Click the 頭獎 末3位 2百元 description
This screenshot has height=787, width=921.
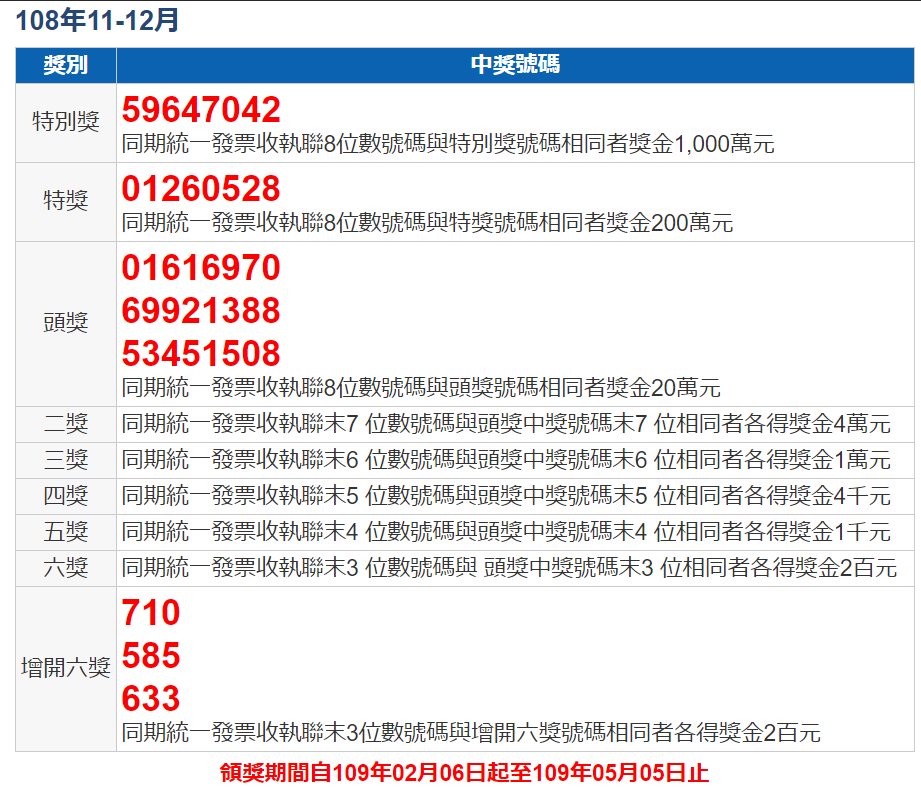coord(509,568)
